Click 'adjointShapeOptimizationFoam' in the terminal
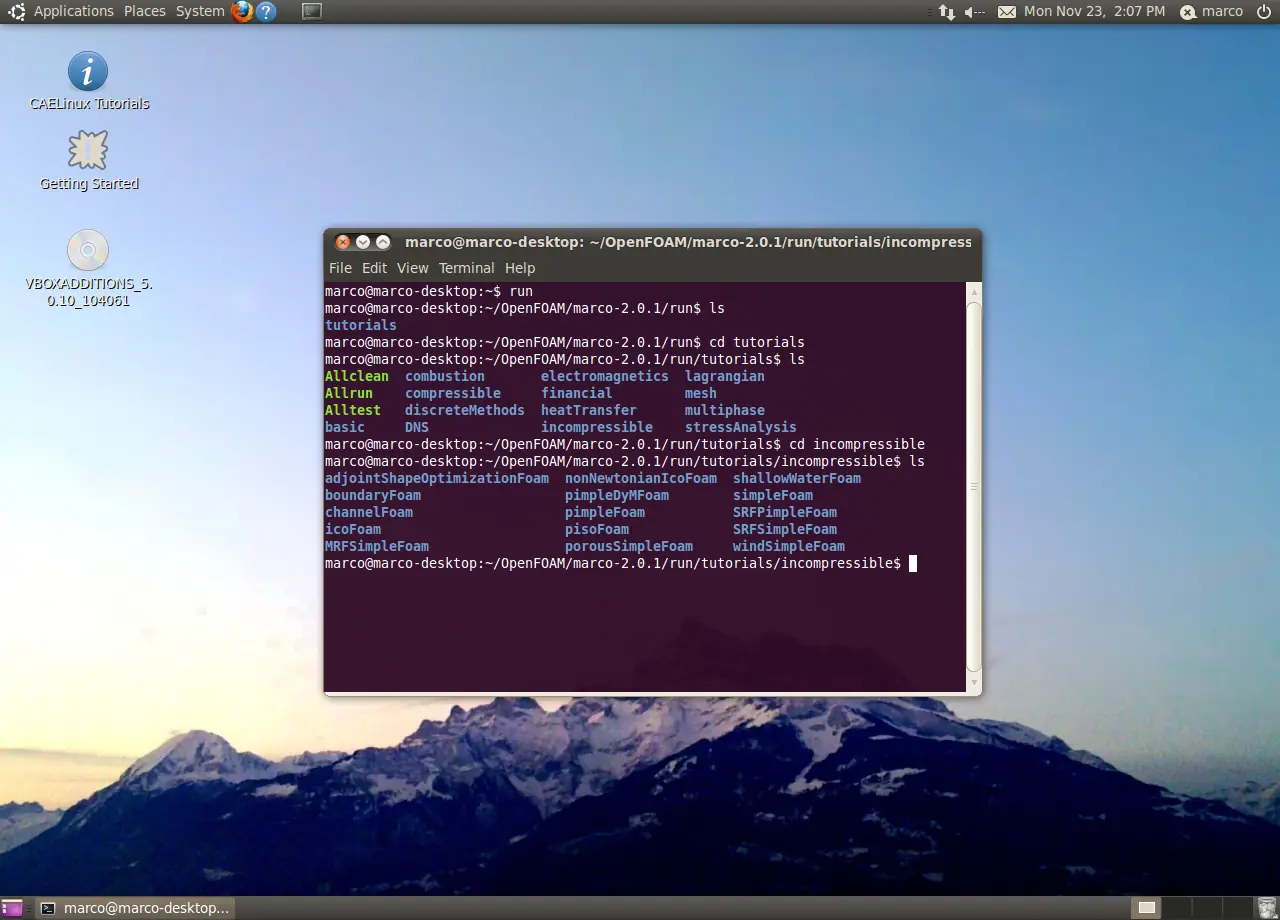This screenshot has width=1280, height=920. (x=437, y=479)
